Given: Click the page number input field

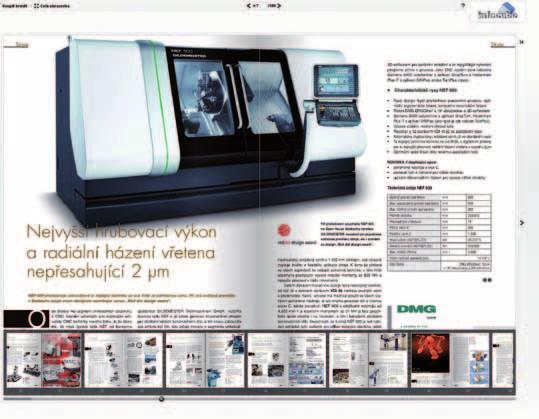Looking at the screenshot, I should pyautogui.click(x=256, y=5).
